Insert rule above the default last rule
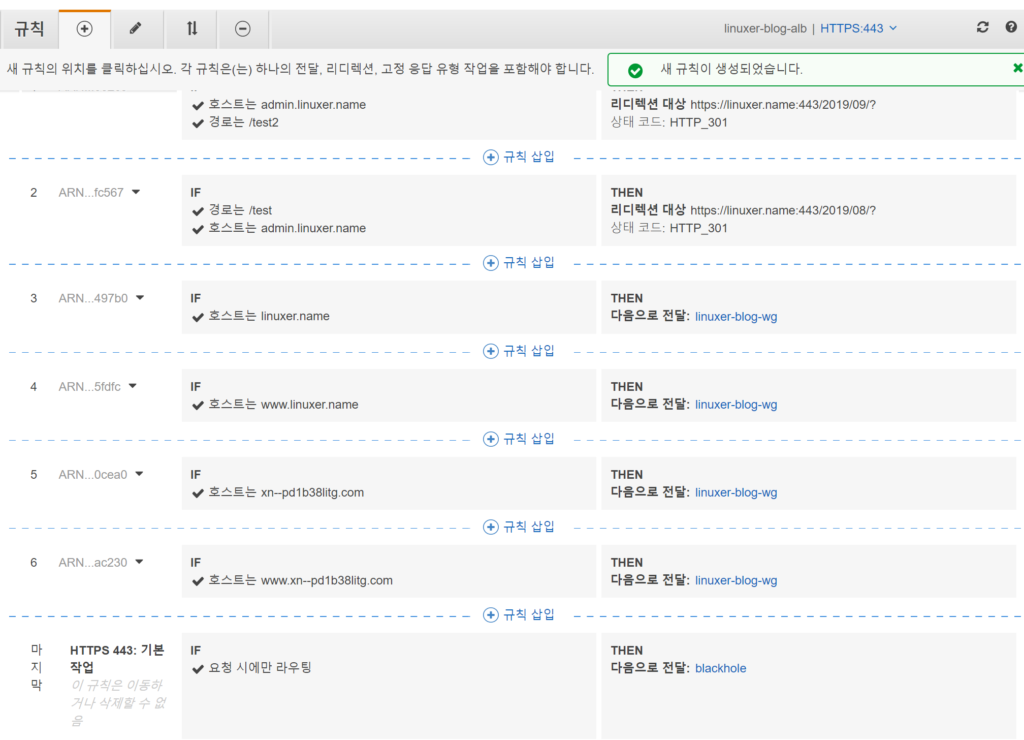The width and height of the screenshot is (1024, 740). coord(519,615)
